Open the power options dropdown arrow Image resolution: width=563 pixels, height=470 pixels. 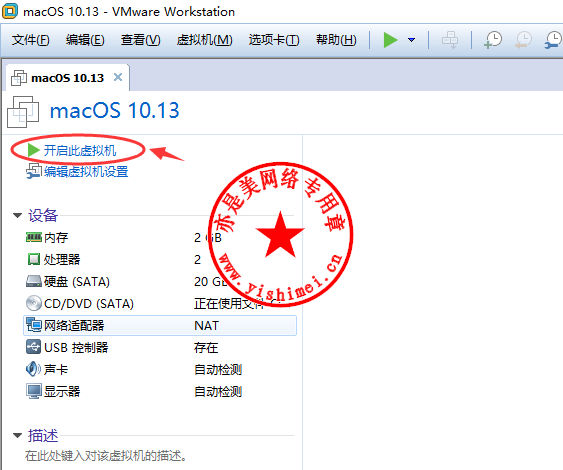[x=411, y=40]
